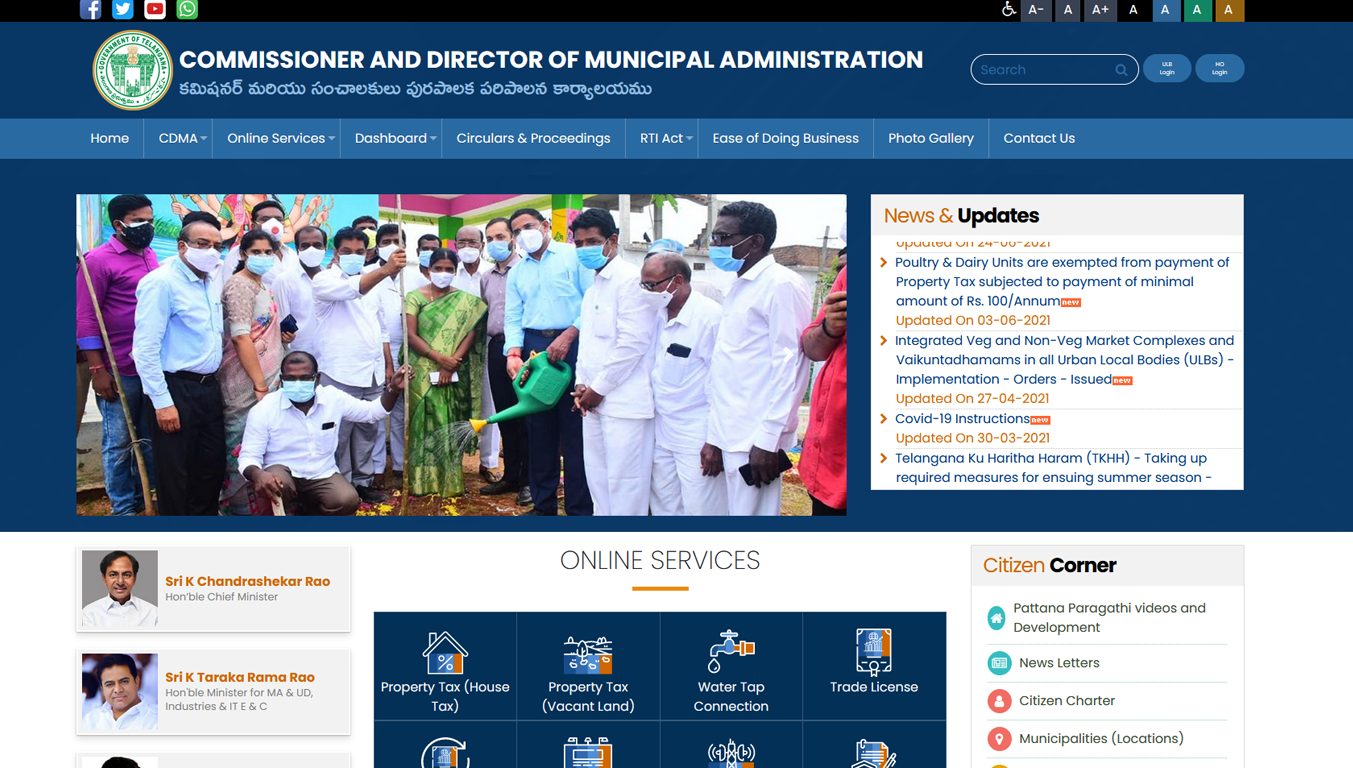Open Circulars & Proceedings menu item
Screen dimensions: 1353x768
click(533, 139)
